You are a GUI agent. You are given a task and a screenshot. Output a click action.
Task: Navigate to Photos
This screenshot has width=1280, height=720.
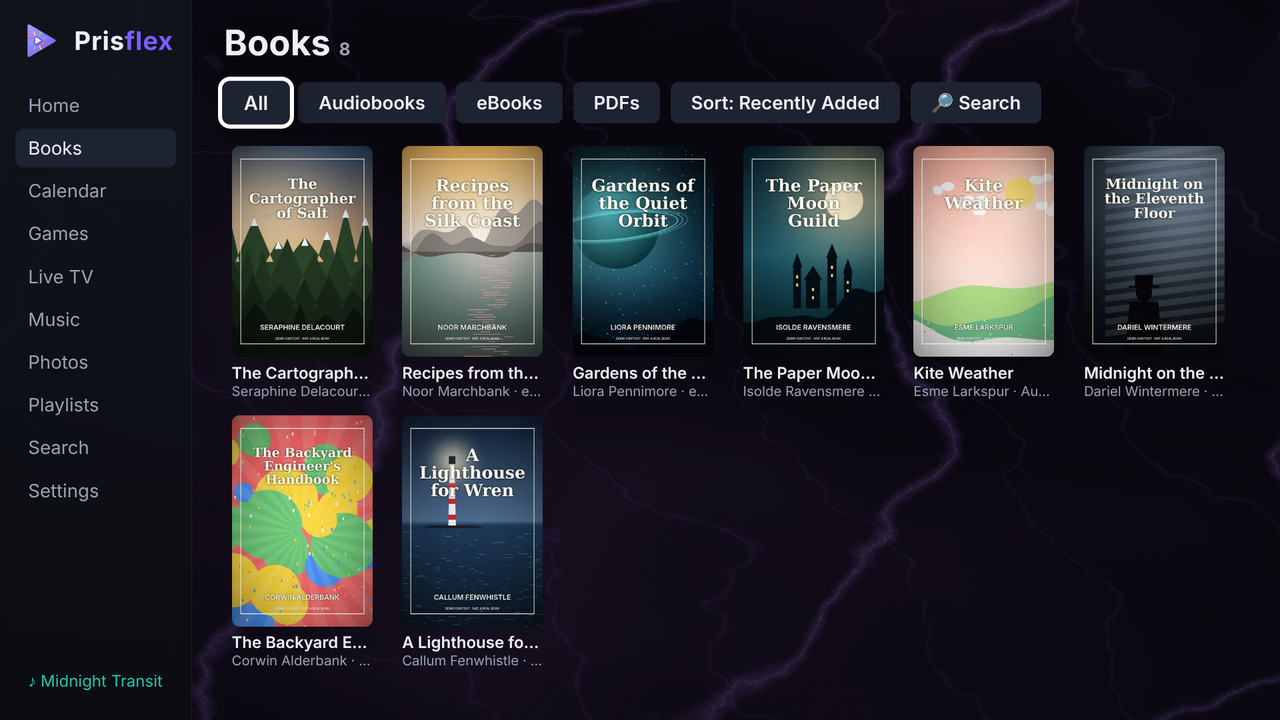click(95, 362)
